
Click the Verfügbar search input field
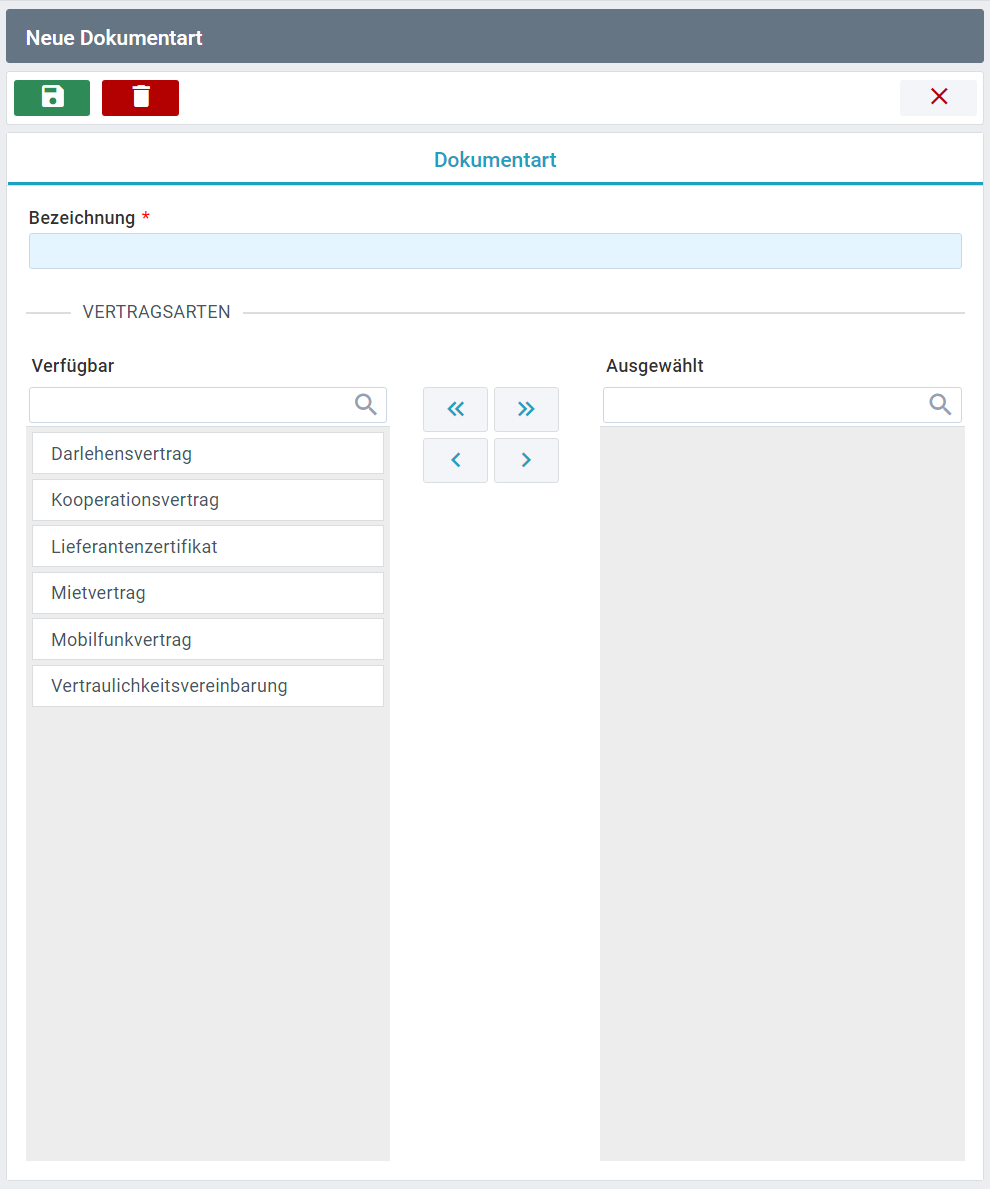190,405
